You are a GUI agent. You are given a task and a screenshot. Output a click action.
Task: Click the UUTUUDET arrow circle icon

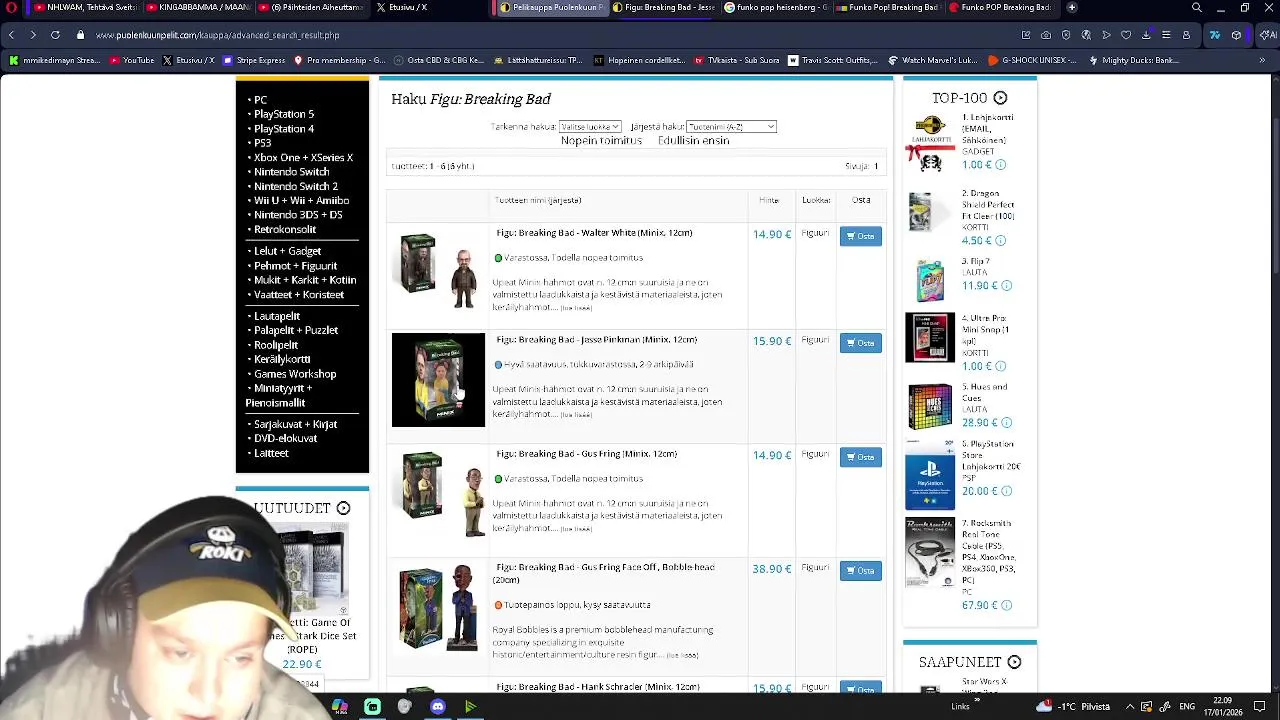tap(343, 508)
